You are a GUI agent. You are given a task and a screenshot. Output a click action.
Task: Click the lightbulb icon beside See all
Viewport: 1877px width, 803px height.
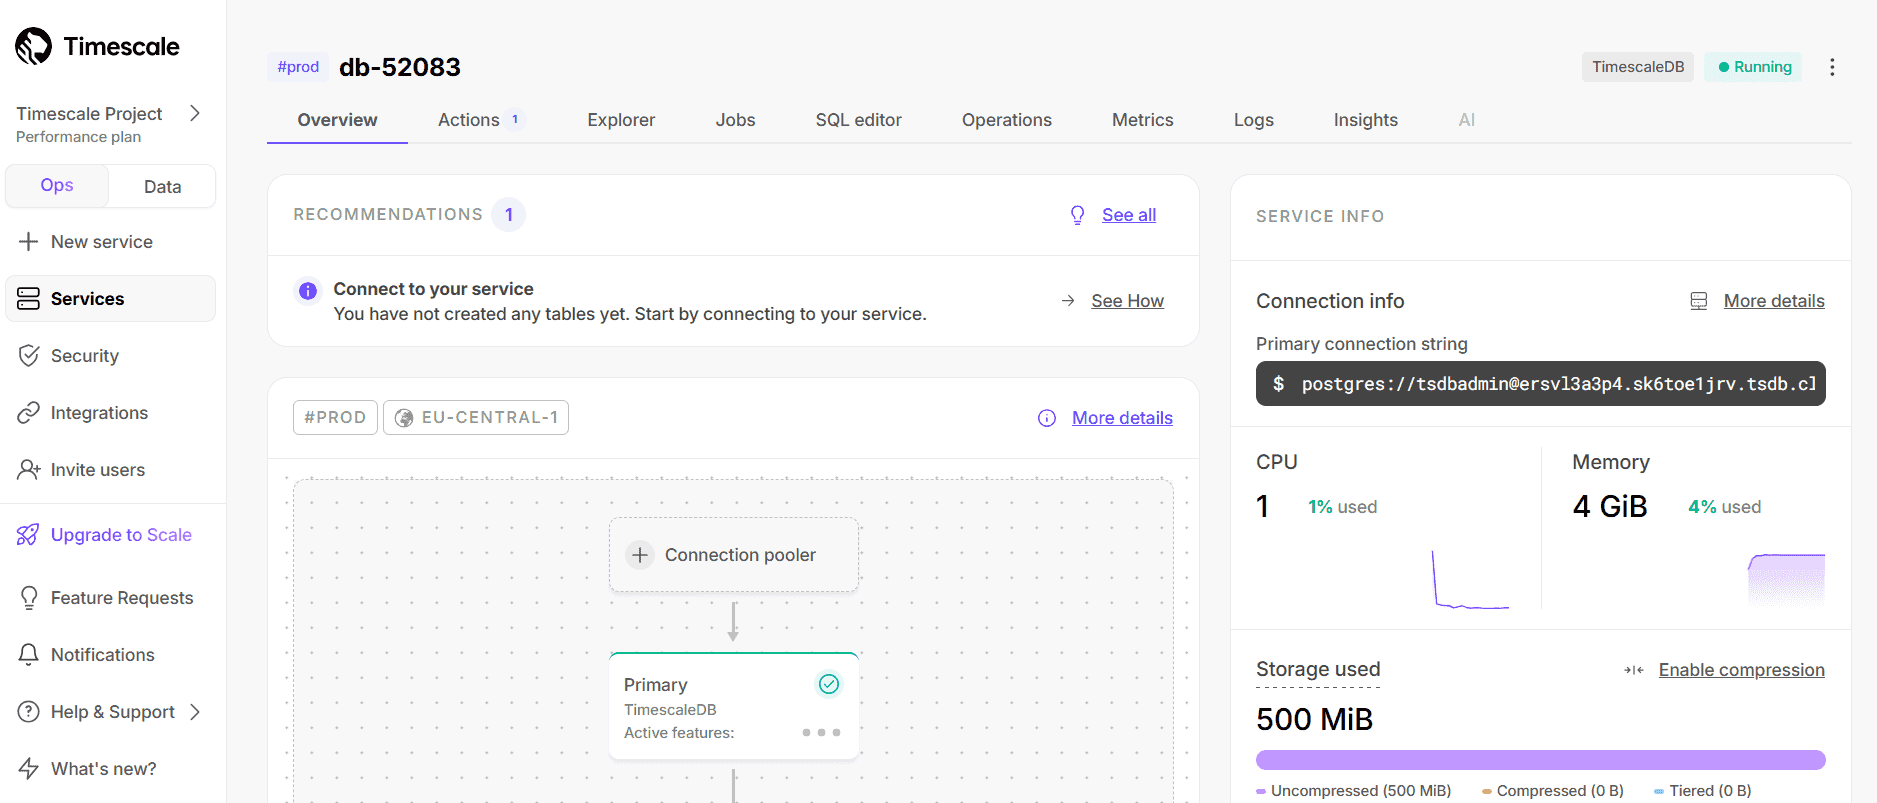(1077, 215)
